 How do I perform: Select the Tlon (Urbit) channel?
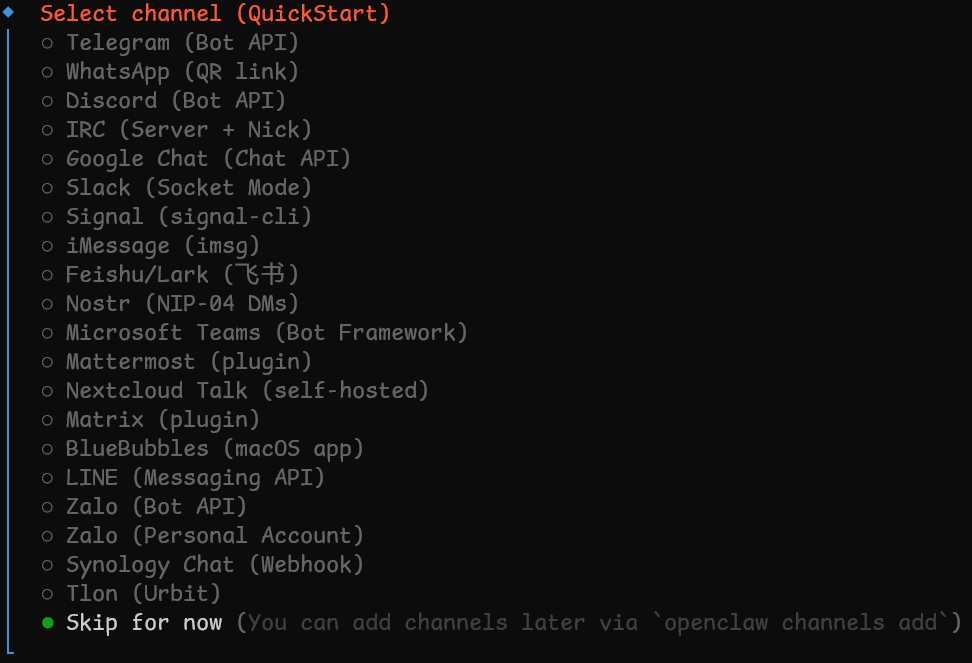pyautogui.click(x=142, y=594)
